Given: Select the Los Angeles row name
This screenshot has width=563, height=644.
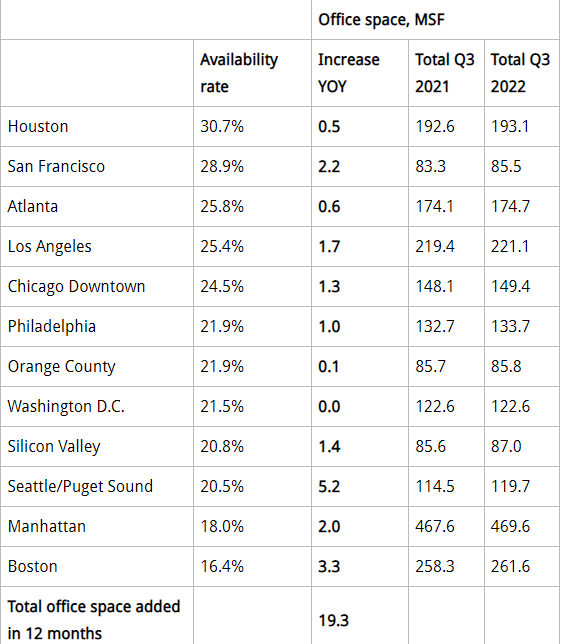Looking at the screenshot, I should click(x=50, y=246).
